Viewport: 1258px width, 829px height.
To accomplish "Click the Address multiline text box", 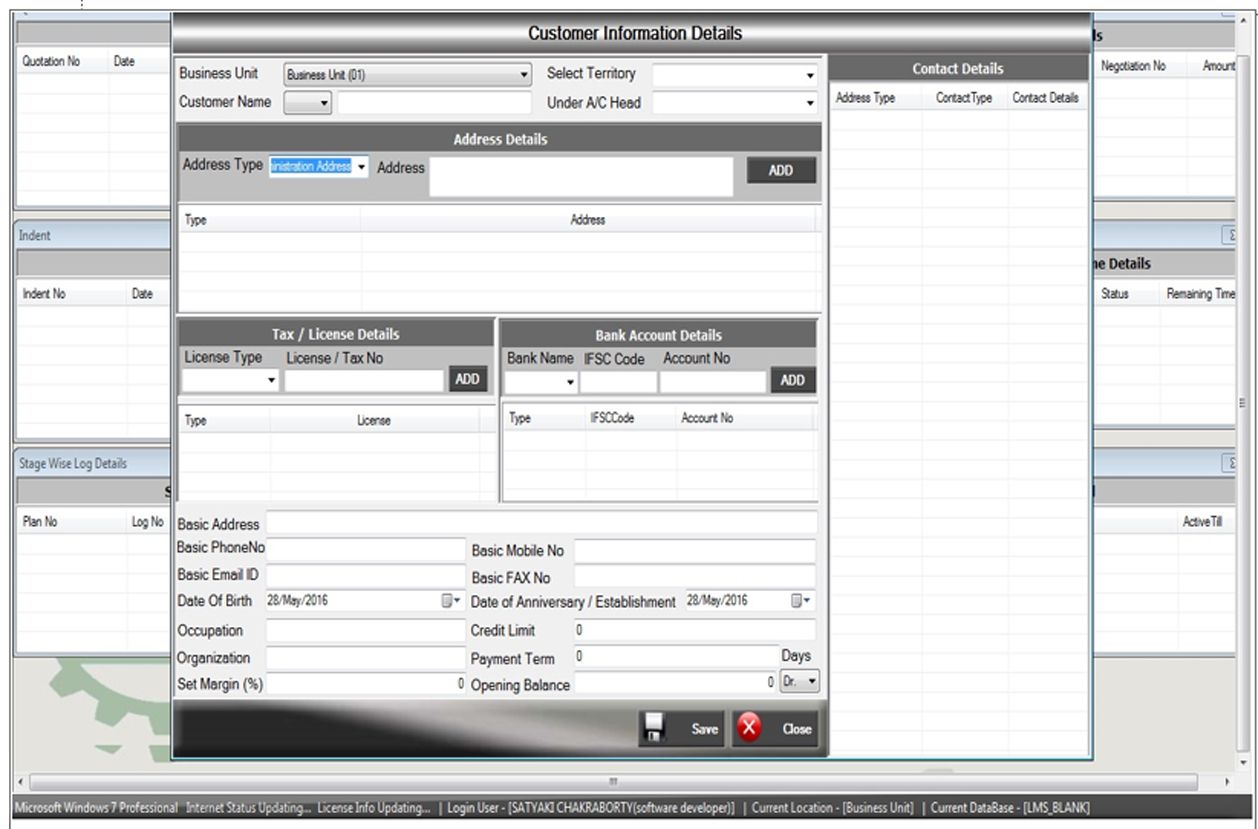I will (x=581, y=176).
